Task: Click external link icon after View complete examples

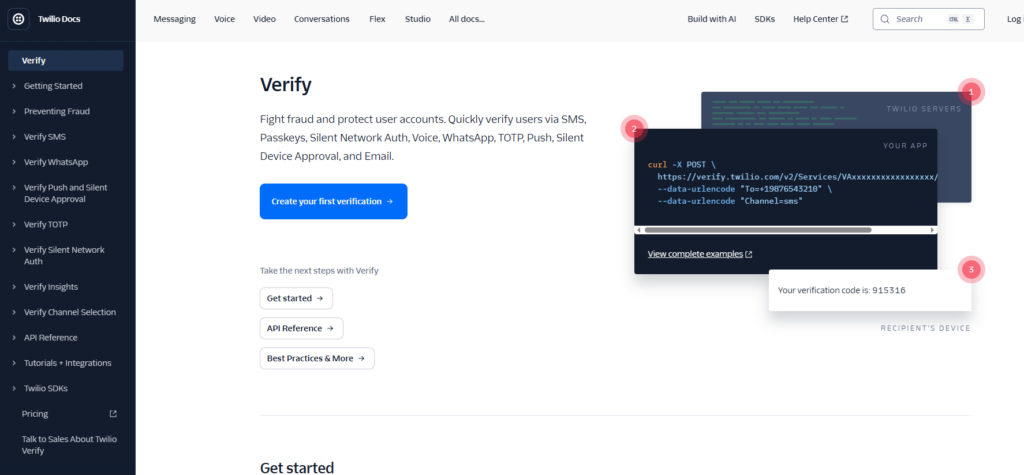Action: [748, 254]
